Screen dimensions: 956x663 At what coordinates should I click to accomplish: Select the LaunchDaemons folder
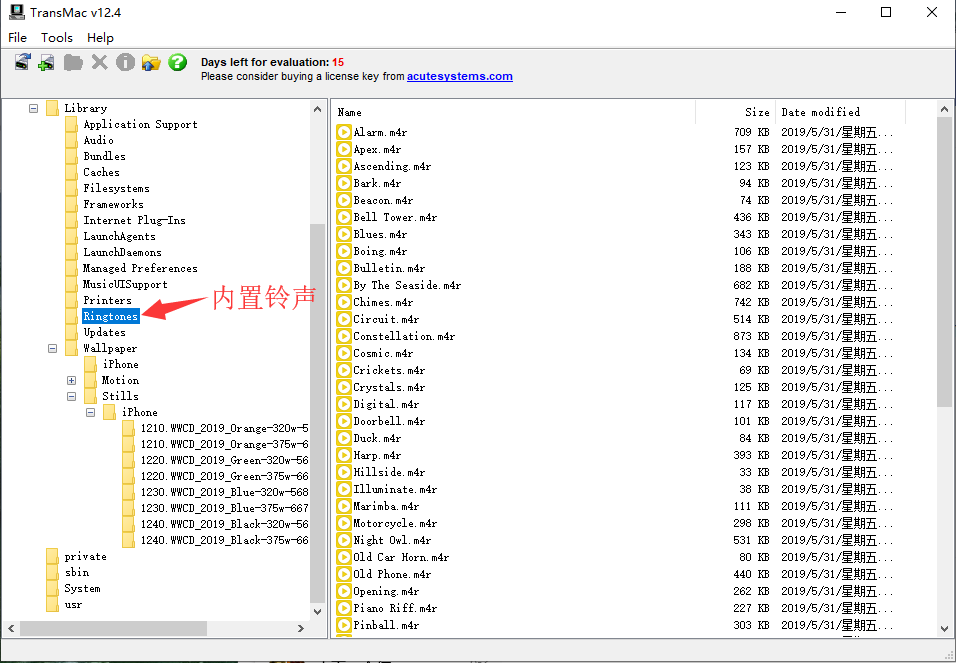coord(123,252)
